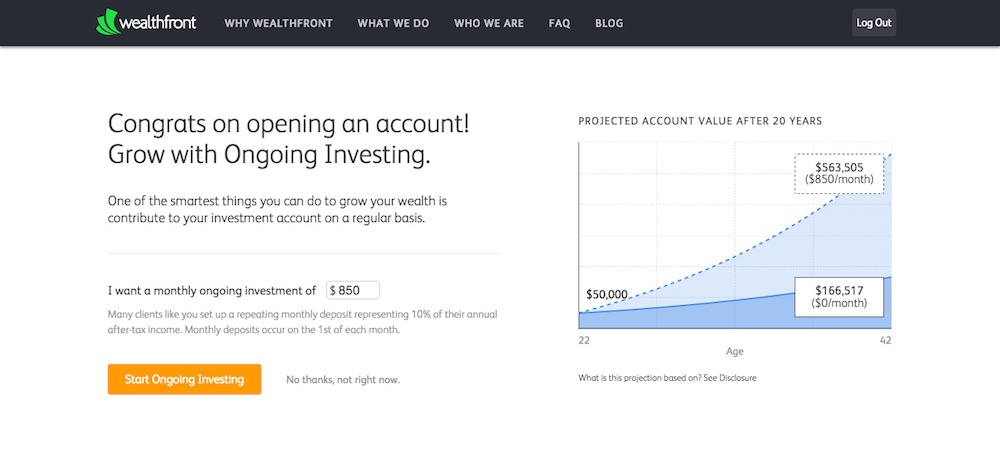Image resolution: width=1000 pixels, height=456 pixels.
Task: Click the $166,517 projection label
Action: pyautogui.click(x=839, y=296)
